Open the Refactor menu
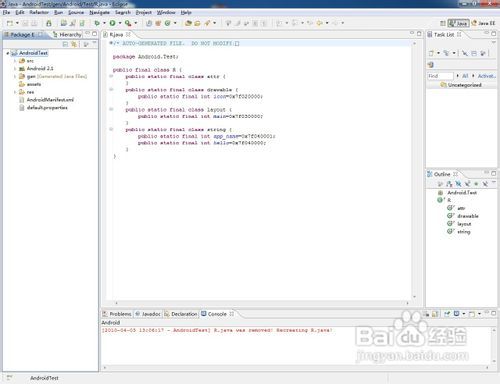This screenshot has height=384, width=500. point(39,12)
